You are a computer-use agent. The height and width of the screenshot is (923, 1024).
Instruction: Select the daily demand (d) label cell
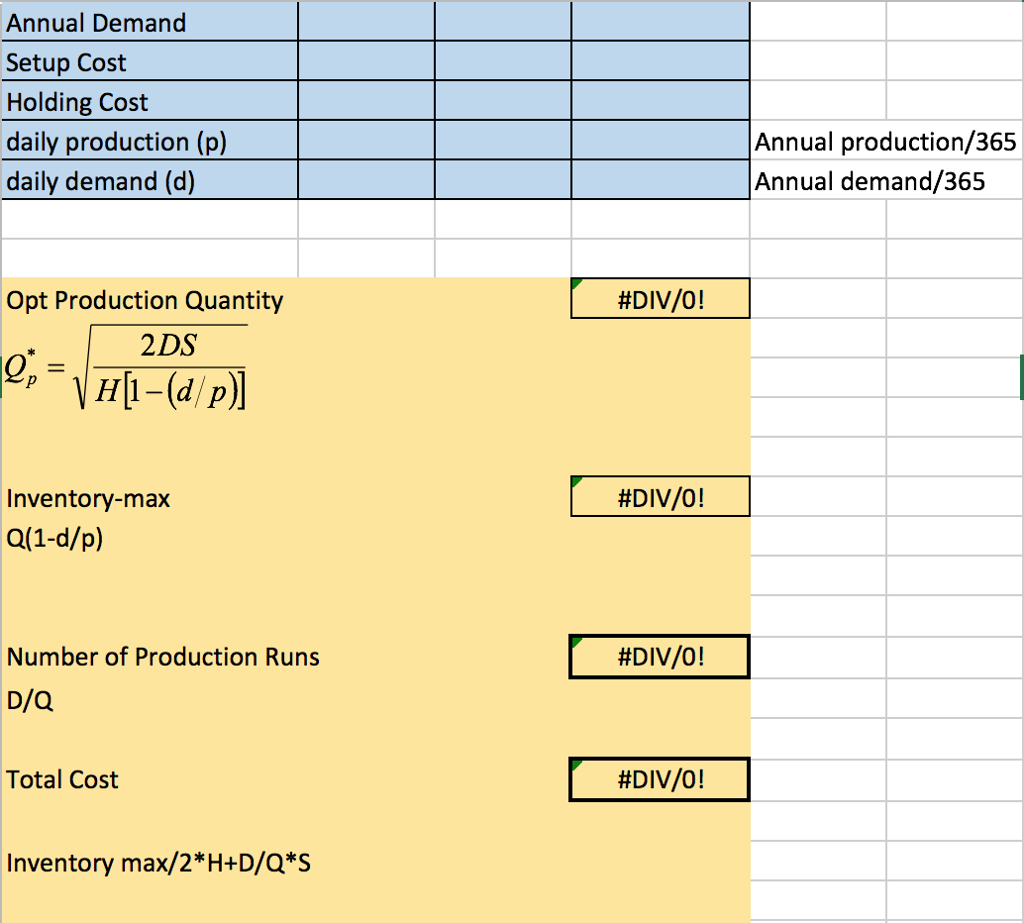(150, 181)
